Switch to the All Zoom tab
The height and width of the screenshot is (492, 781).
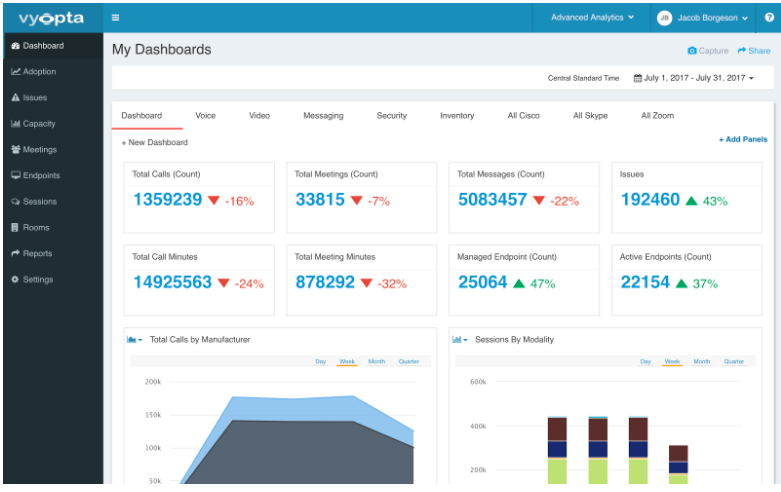pyautogui.click(x=657, y=116)
